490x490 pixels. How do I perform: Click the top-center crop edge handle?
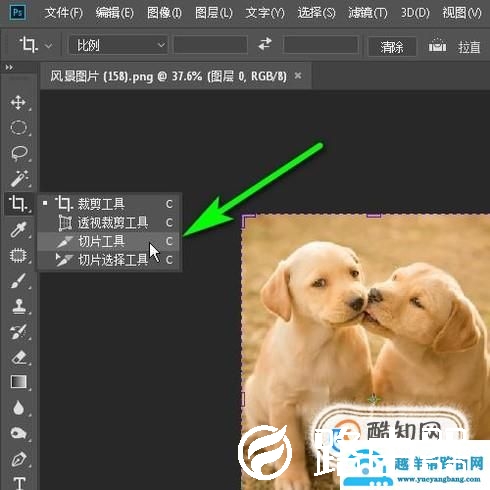pos(374,216)
